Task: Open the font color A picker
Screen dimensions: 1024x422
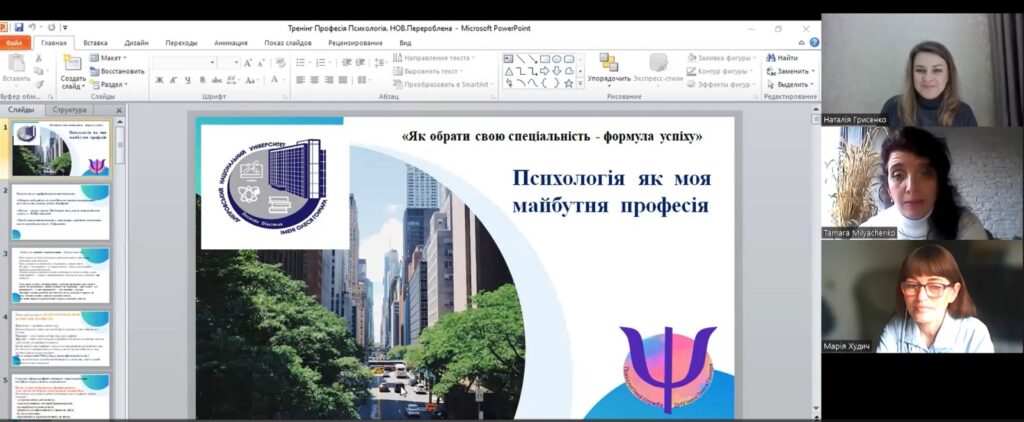Action: pos(276,80)
